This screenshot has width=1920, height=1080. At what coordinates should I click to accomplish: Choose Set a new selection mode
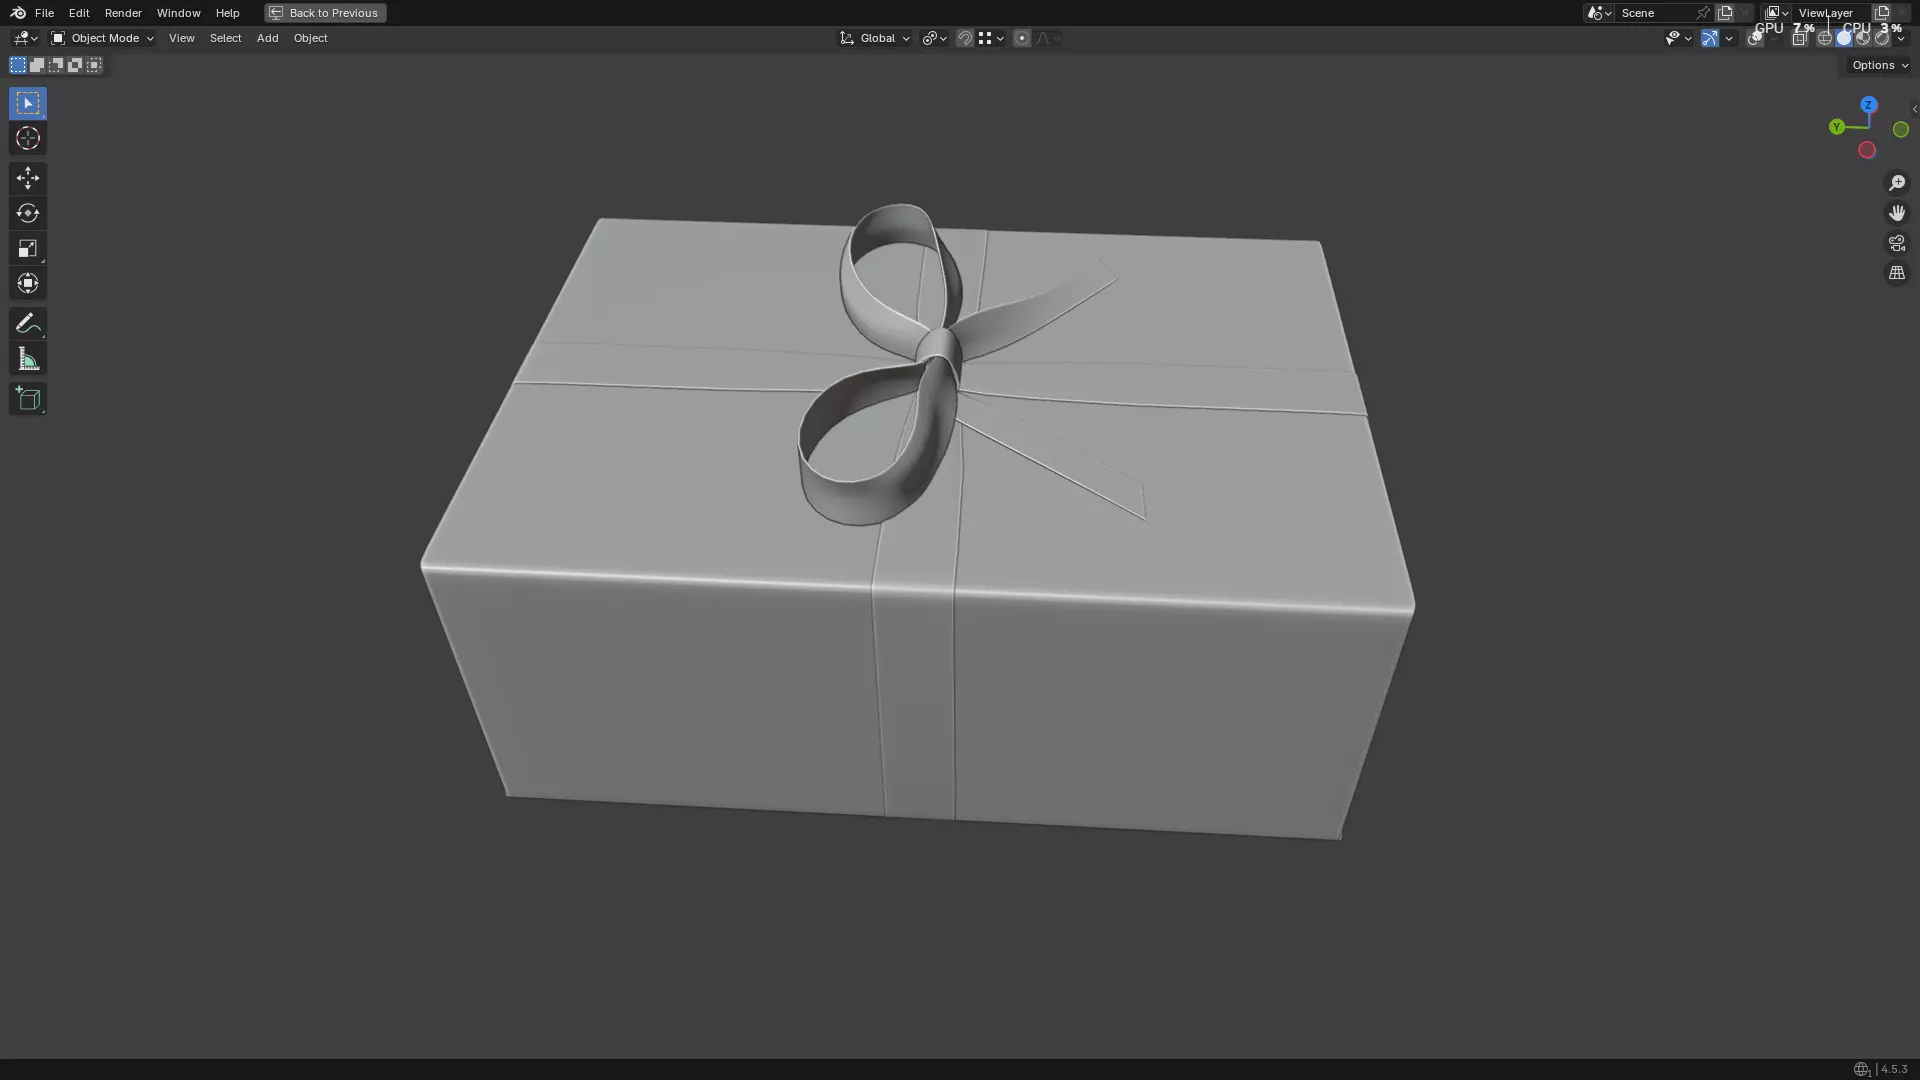[18, 65]
